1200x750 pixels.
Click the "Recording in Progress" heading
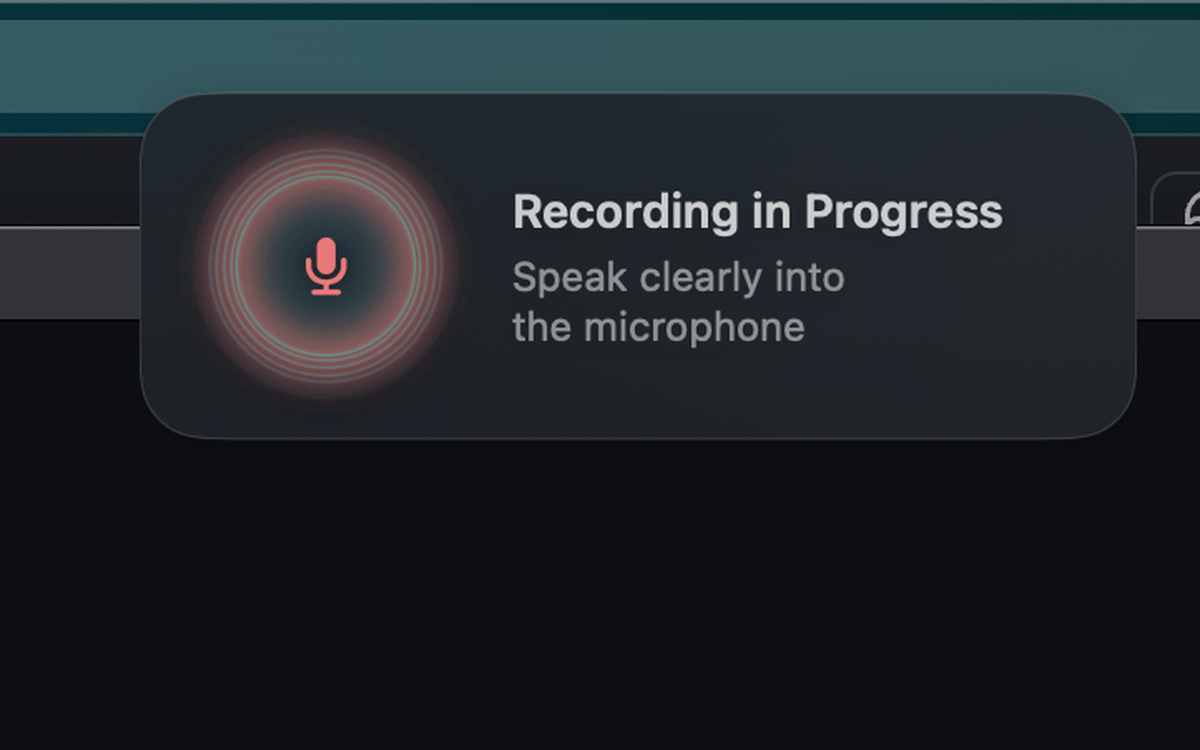click(x=757, y=212)
